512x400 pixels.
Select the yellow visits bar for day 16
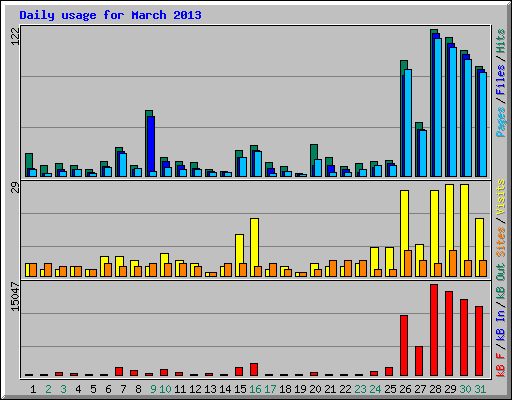pyautogui.click(x=254, y=247)
